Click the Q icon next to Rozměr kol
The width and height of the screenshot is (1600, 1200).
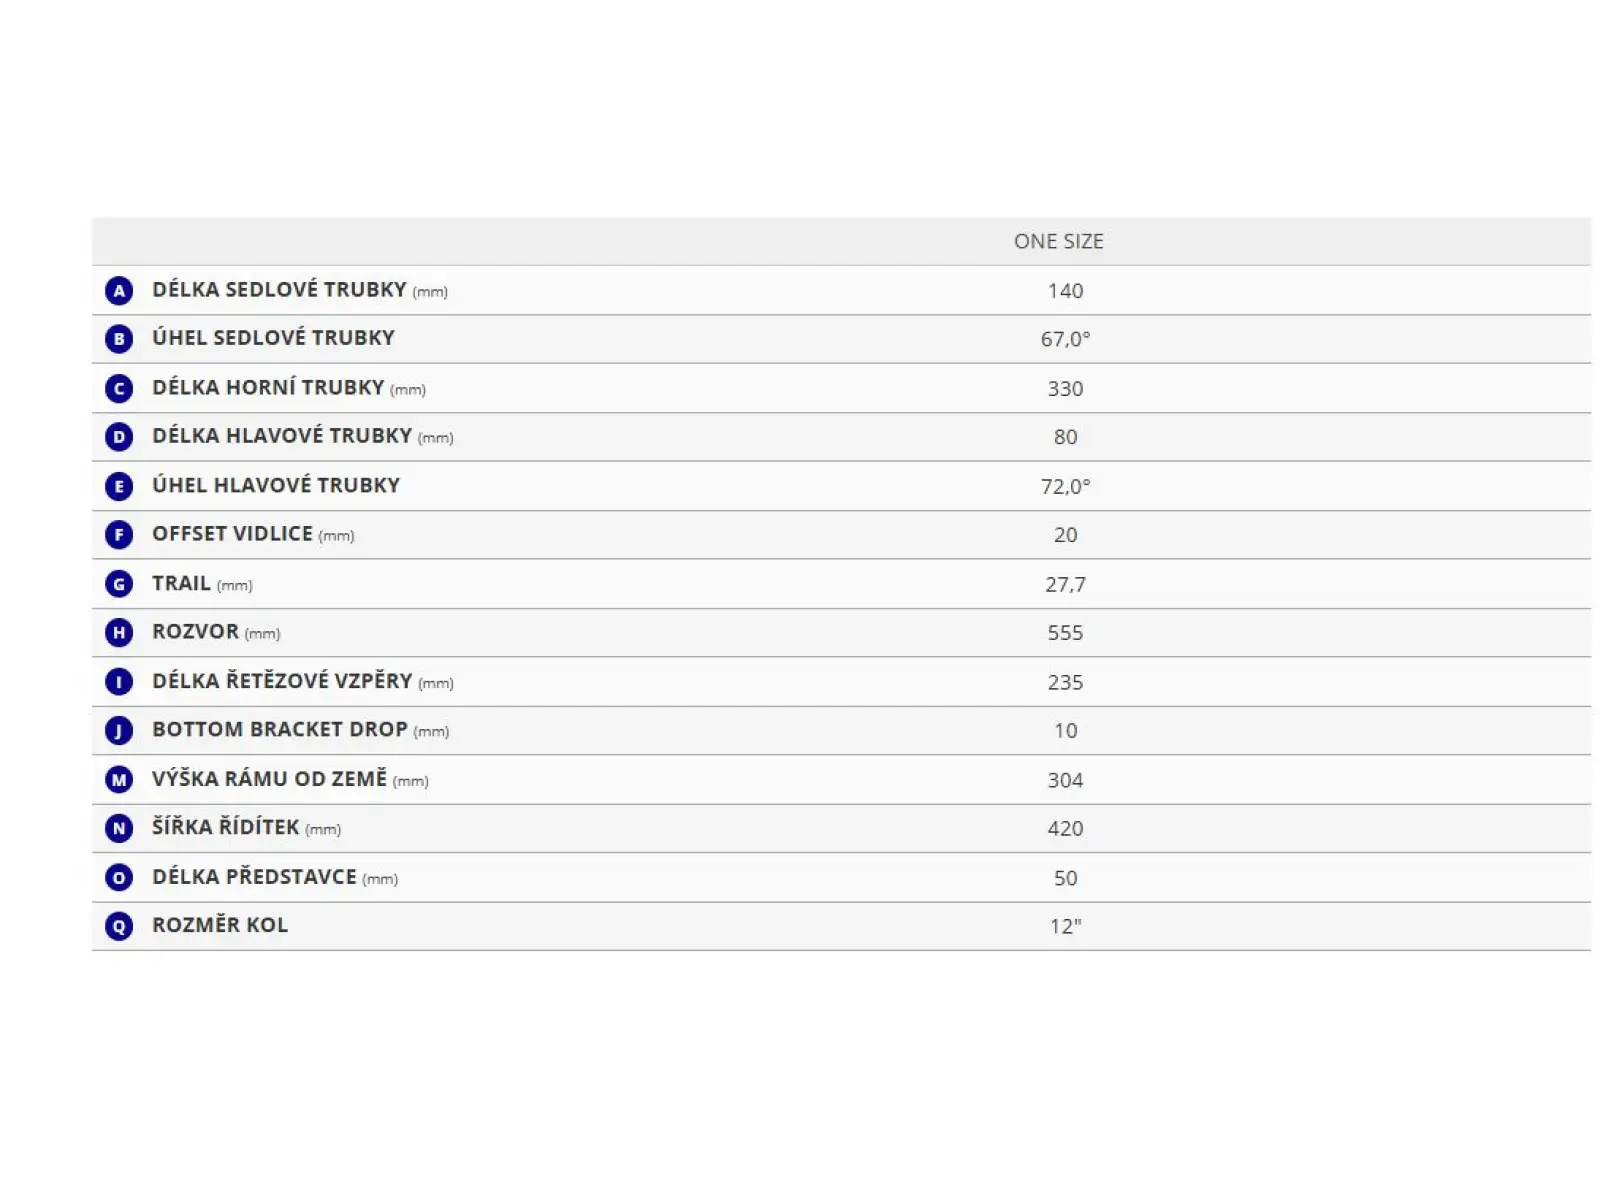[119, 926]
